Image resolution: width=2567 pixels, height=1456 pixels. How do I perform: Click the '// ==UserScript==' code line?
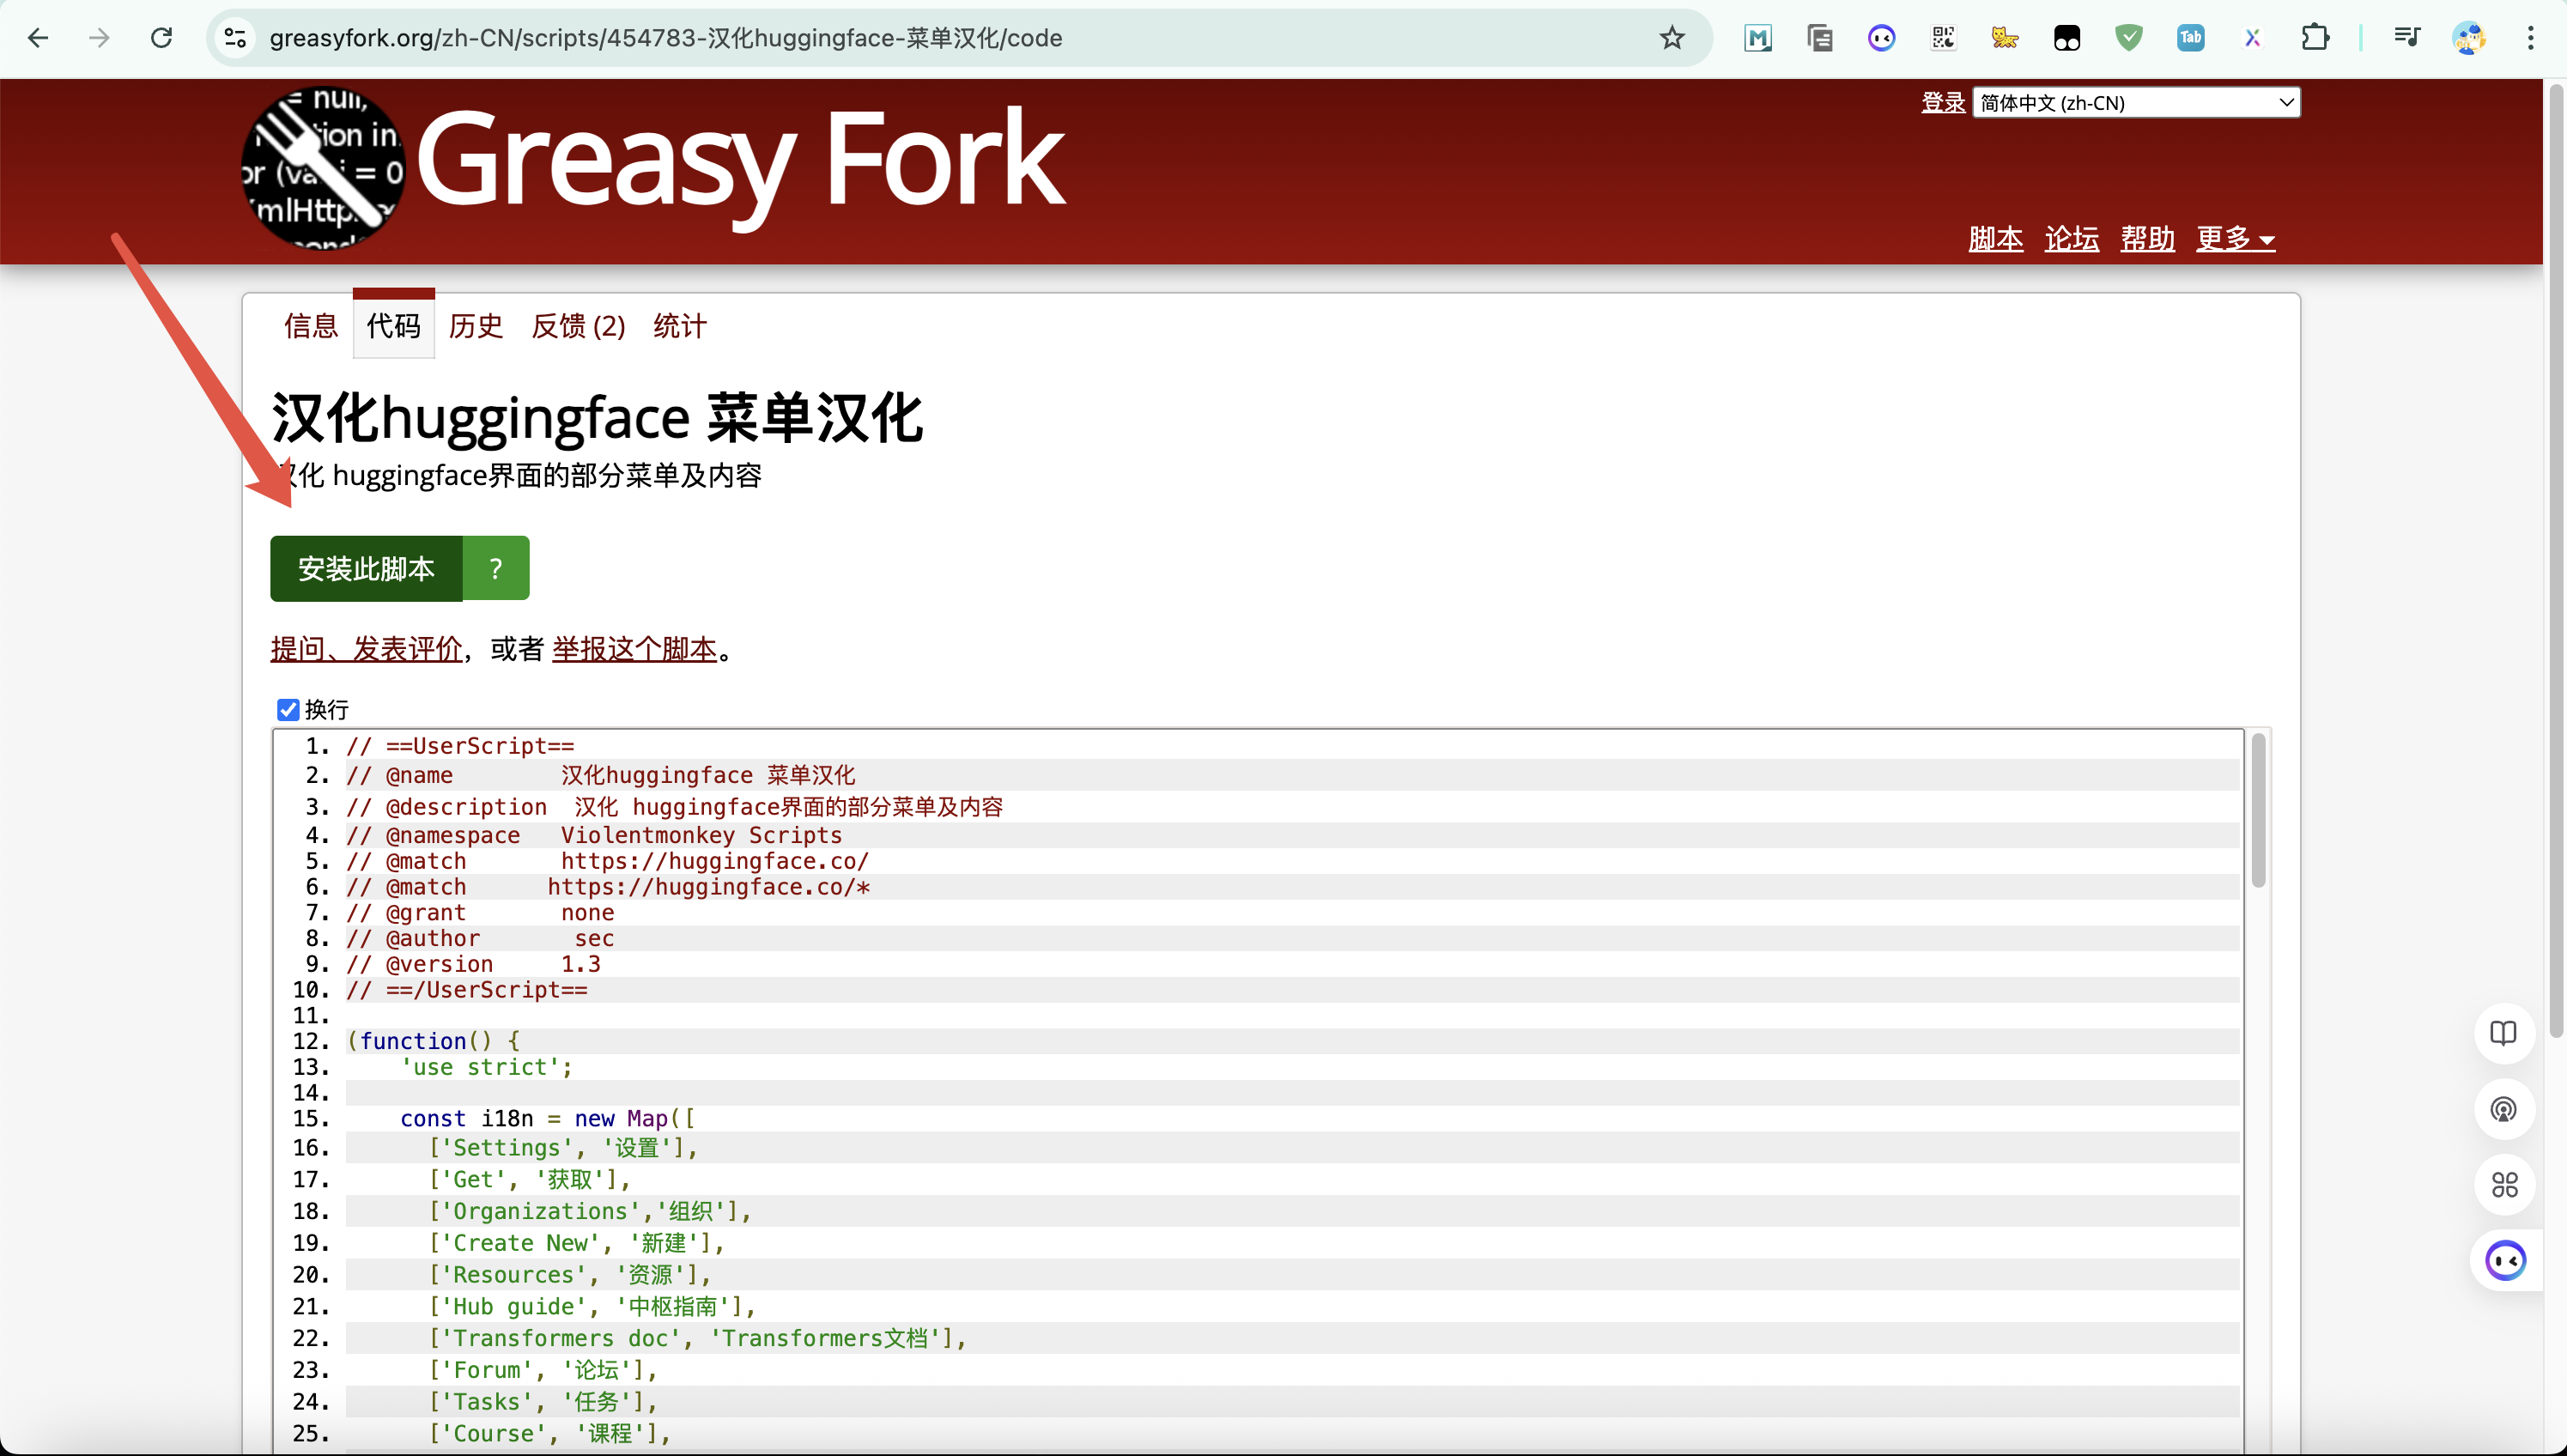460,746
